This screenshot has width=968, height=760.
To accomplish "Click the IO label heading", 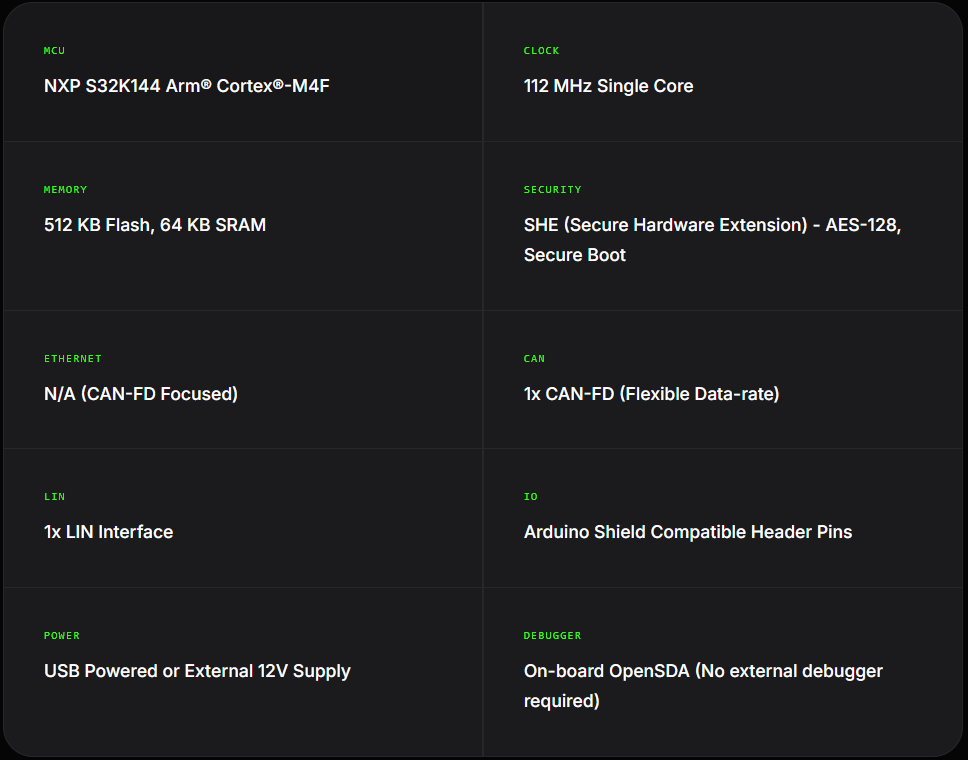I will point(530,497).
